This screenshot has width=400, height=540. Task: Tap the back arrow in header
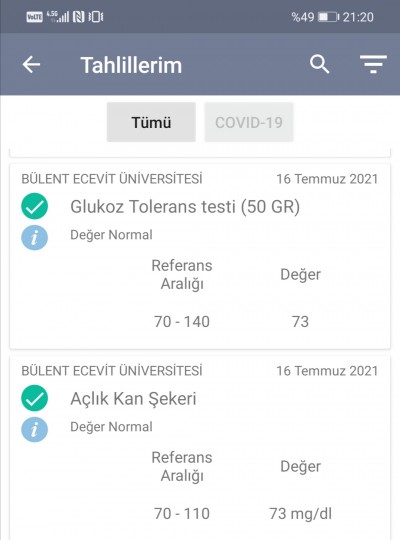pyautogui.click(x=31, y=65)
